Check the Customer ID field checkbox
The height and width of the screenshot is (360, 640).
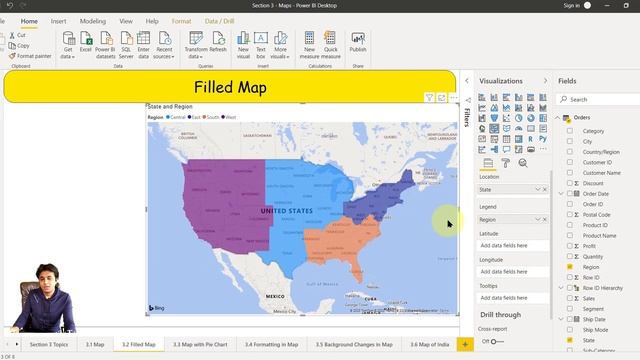(x=570, y=162)
